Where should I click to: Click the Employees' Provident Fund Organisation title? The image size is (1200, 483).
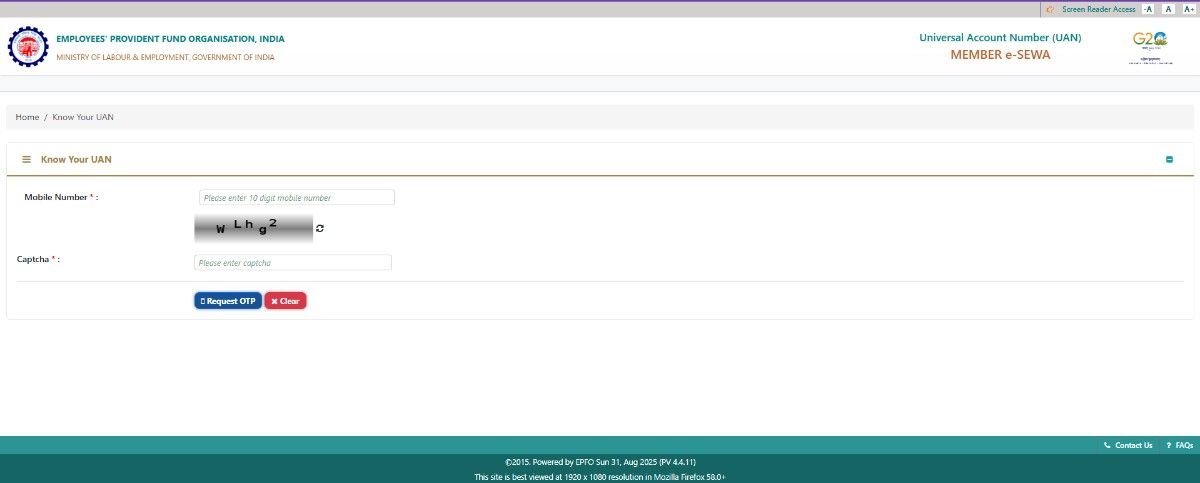170,39
